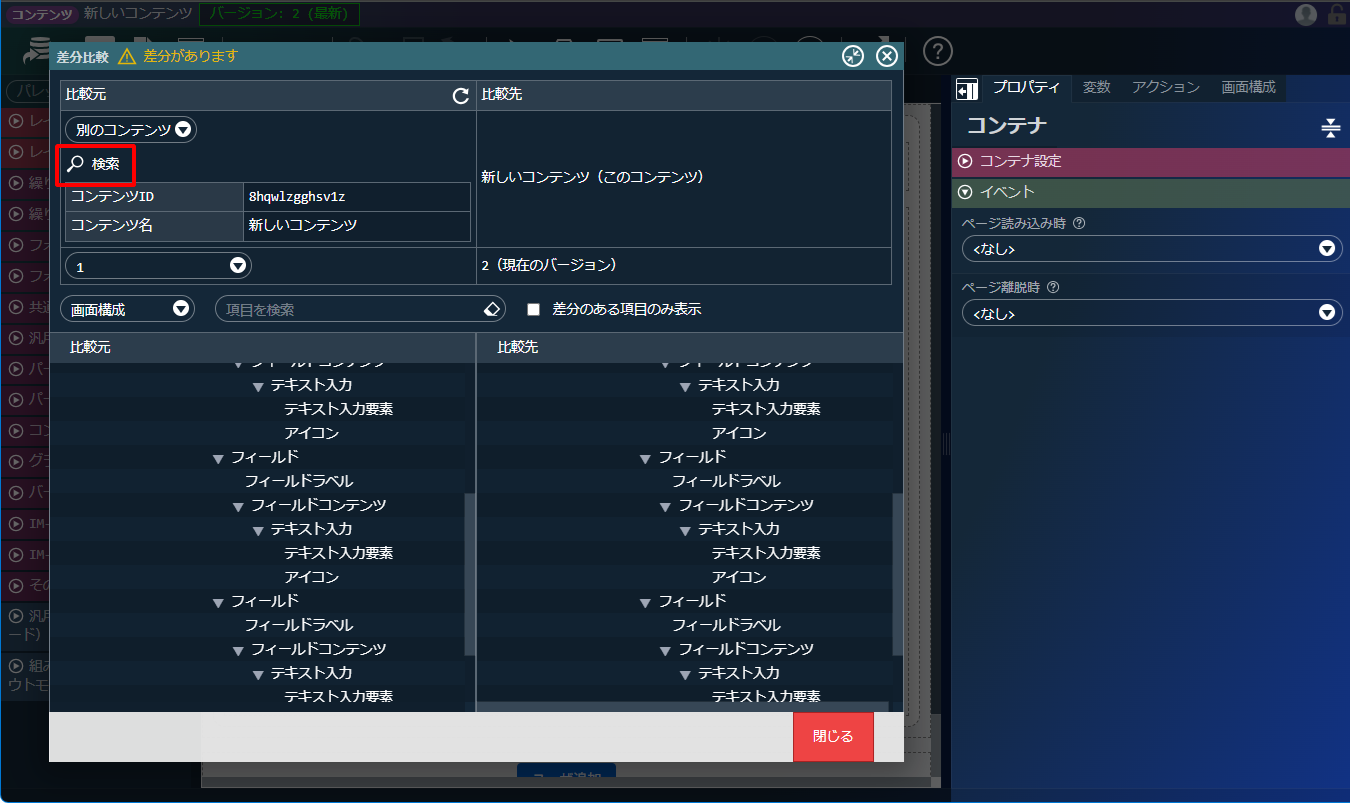
Task: Open the ページ離脱時 dropdown
Action: pos(1152,313)
